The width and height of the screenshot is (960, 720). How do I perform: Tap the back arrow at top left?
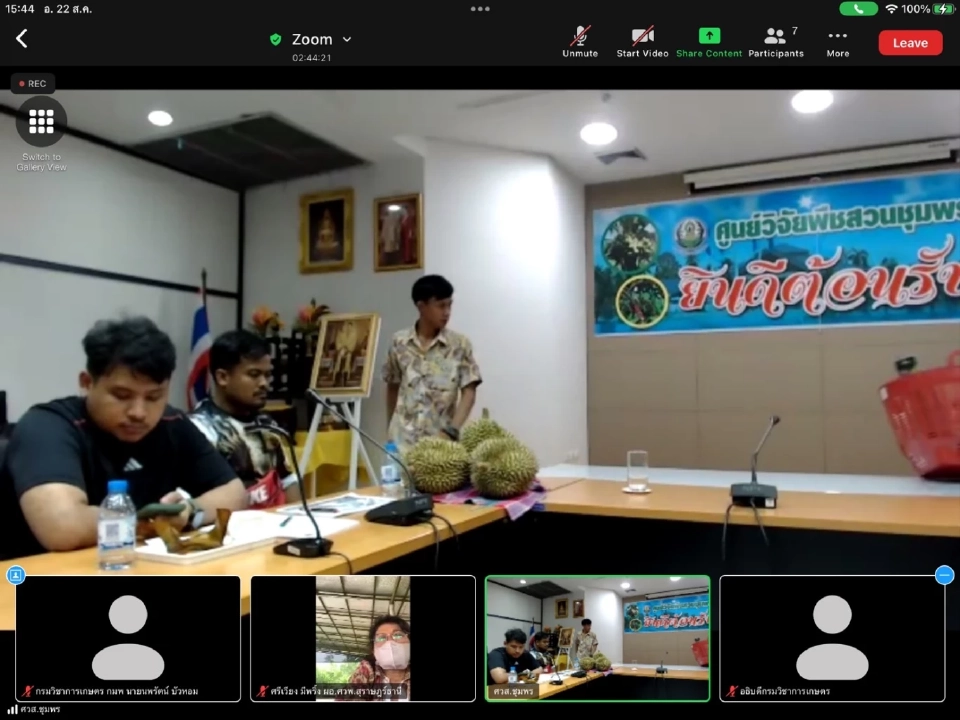(22, 38)
